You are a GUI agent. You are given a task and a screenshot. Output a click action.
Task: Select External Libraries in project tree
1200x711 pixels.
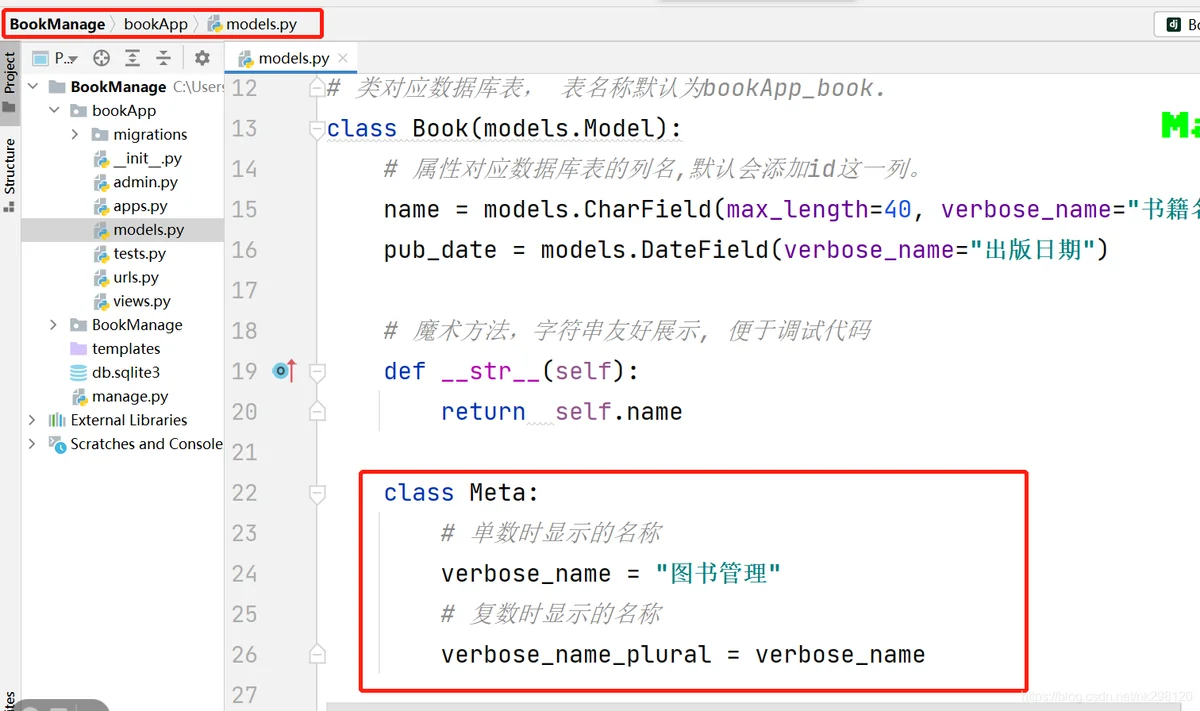tap(123, 420)
